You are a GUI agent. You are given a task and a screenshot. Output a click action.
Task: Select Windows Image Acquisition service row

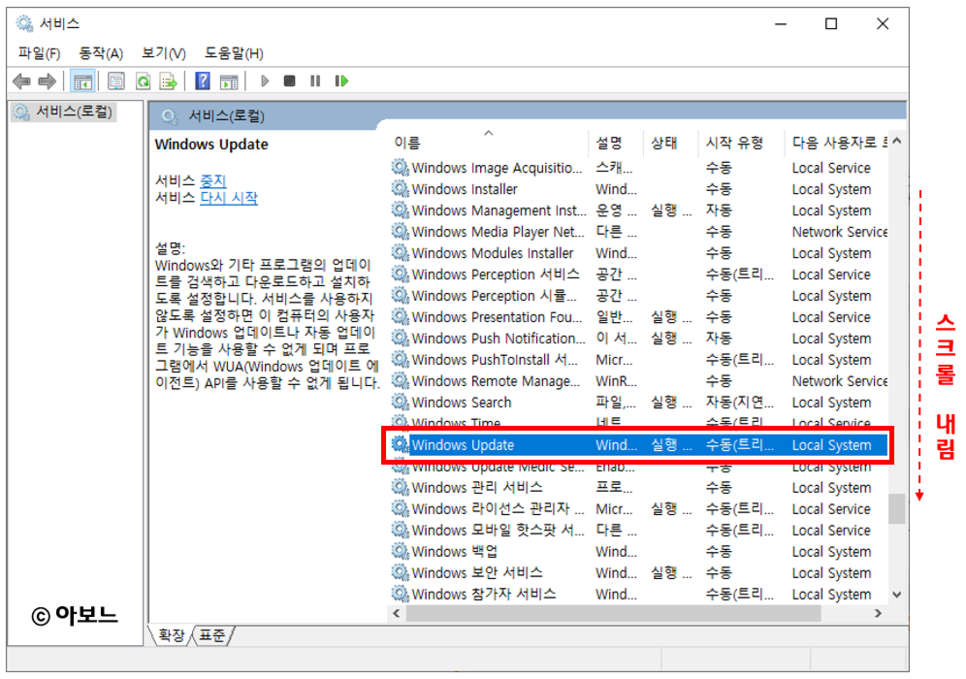(639, 168)
